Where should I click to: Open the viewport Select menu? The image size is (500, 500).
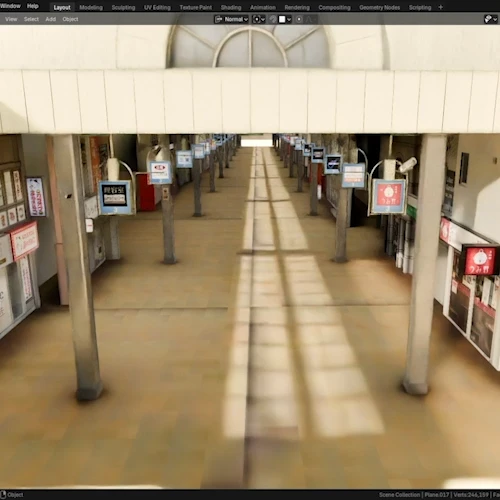pyautogui.click(x=31, y=19)
